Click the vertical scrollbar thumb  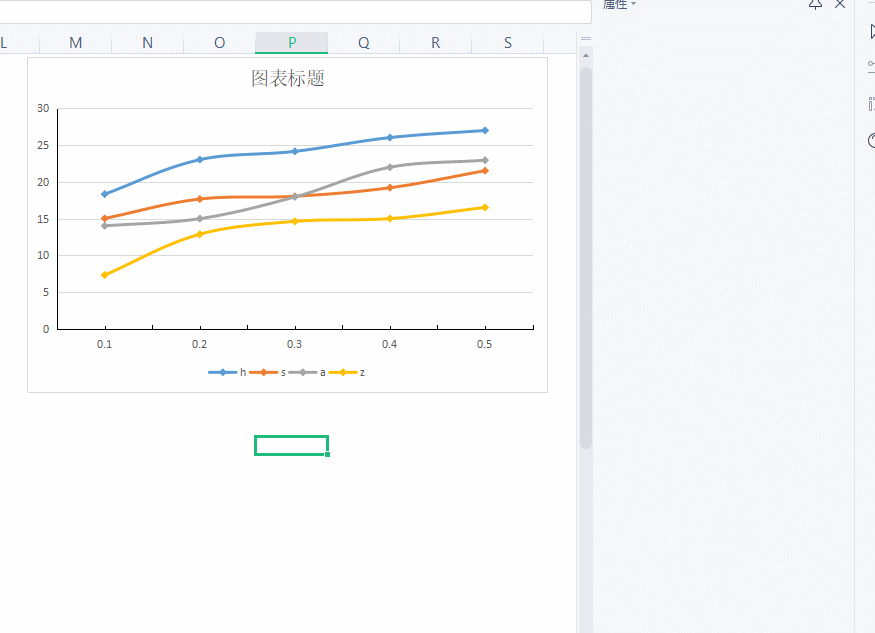585,258
